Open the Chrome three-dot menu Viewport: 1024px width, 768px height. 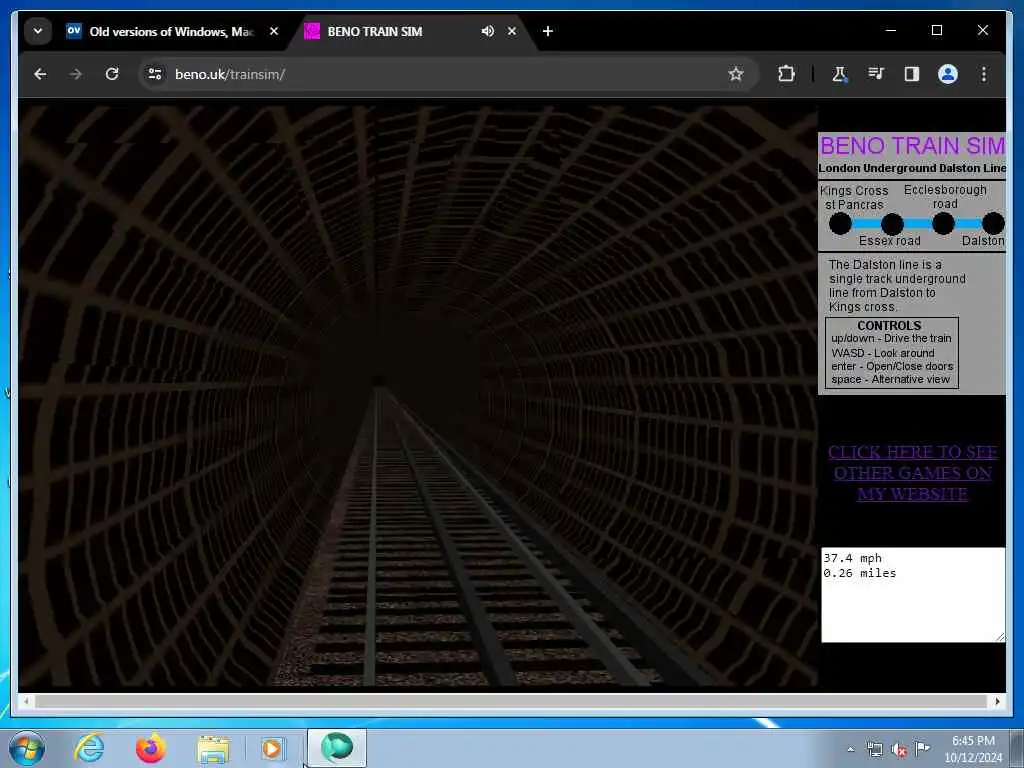point(984,74)
